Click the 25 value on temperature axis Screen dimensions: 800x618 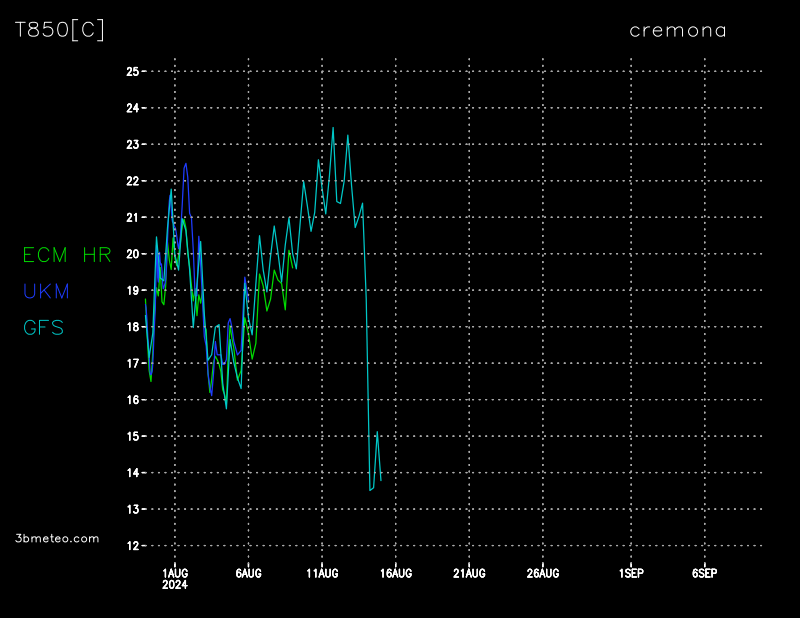[x=132, y=72]
